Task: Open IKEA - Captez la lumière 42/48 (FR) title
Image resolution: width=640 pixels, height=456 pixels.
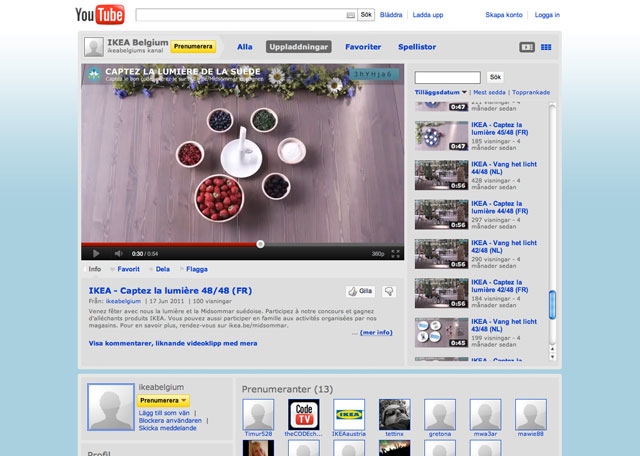Action: click(500, 286)
